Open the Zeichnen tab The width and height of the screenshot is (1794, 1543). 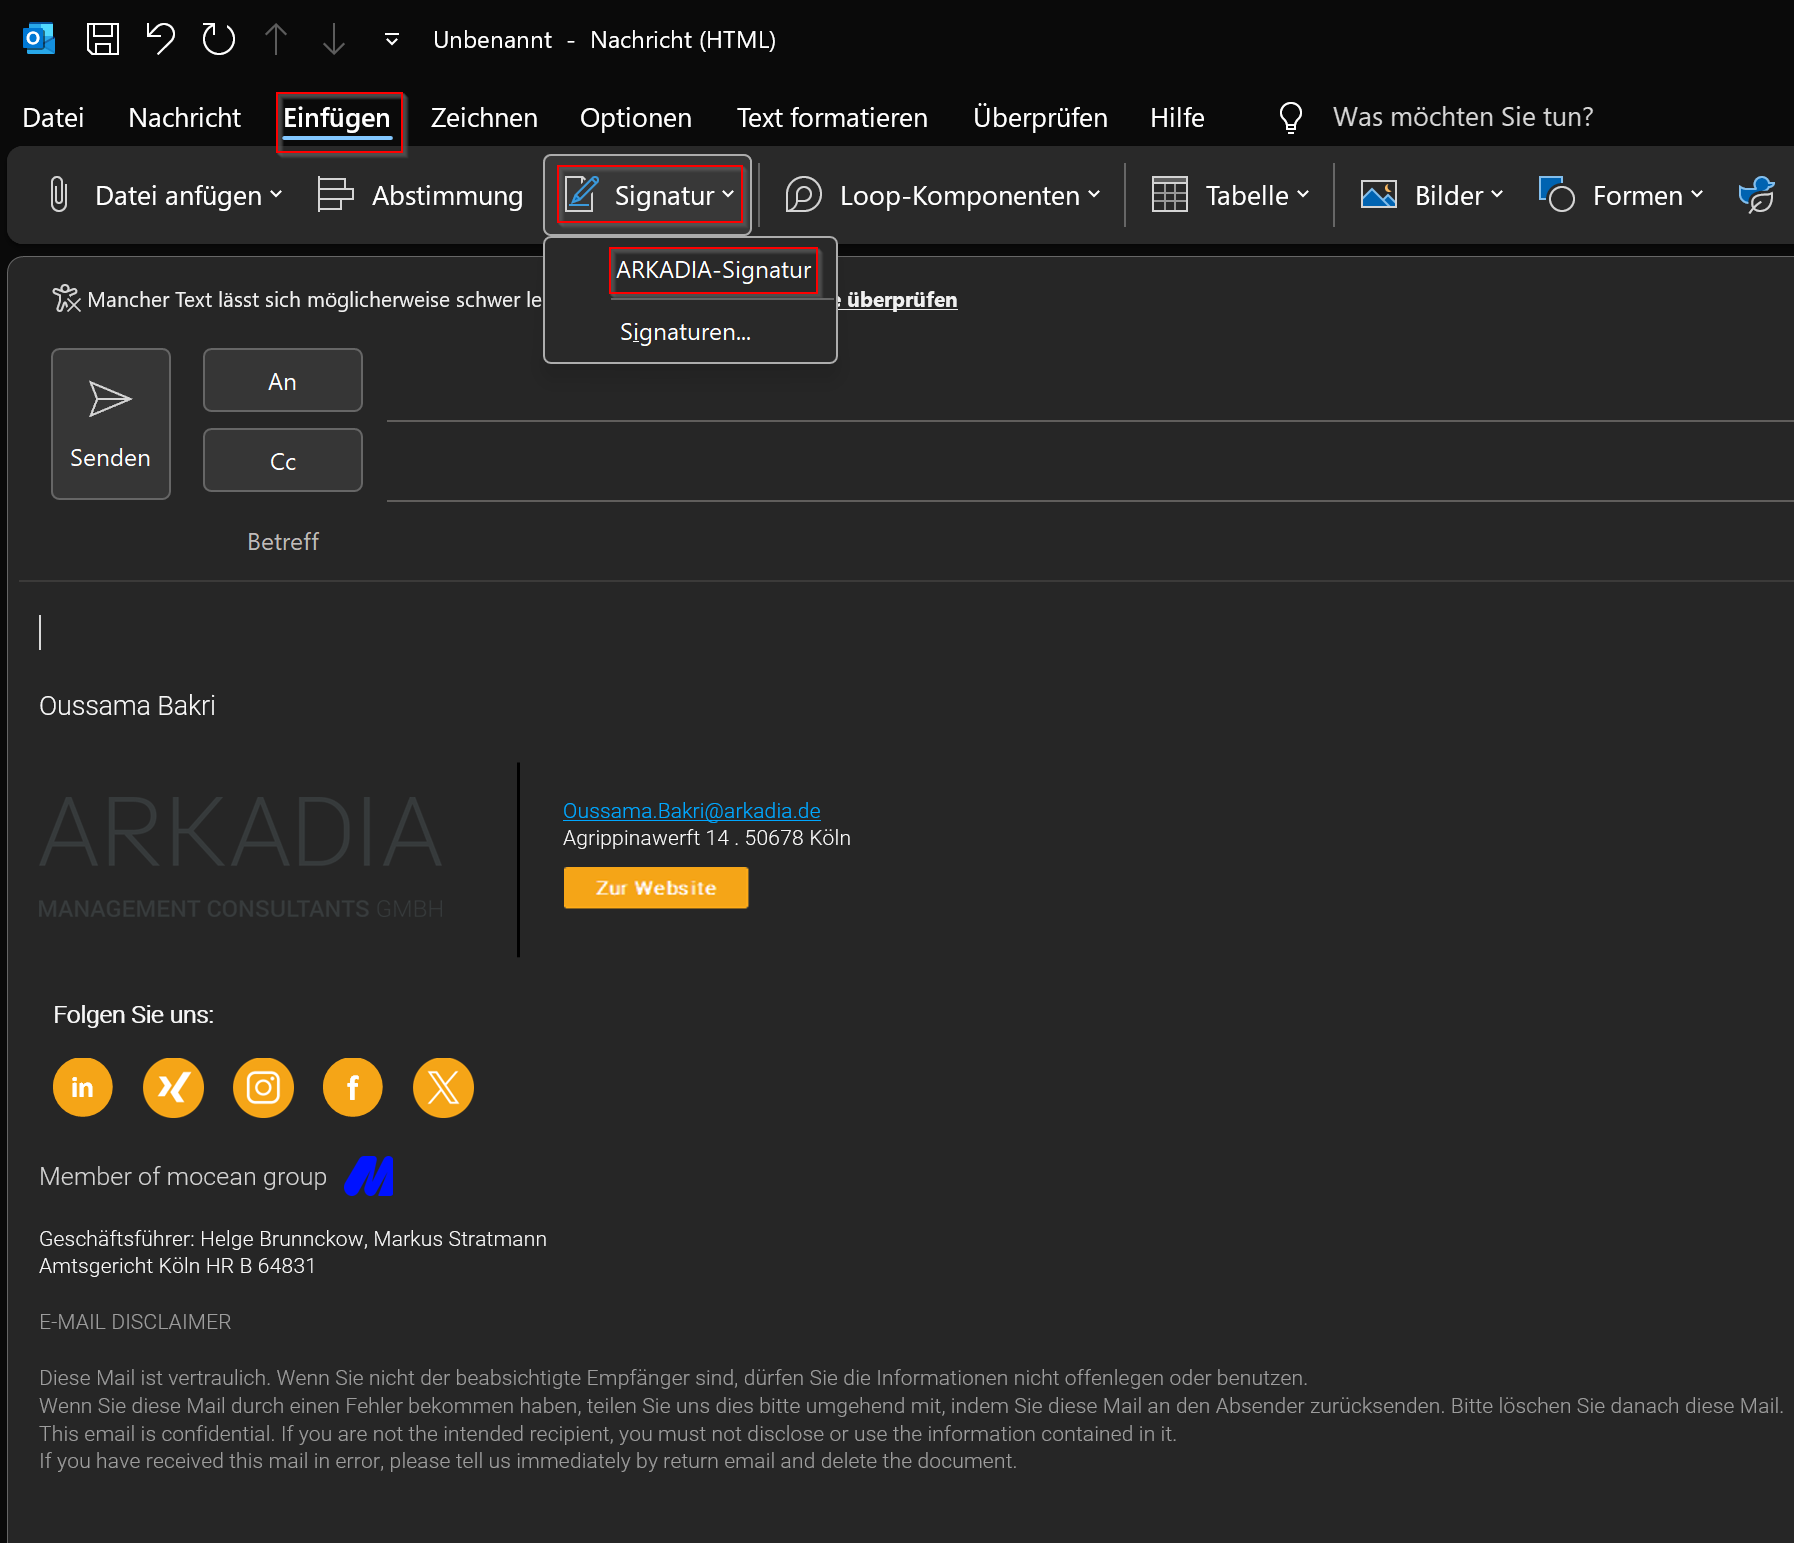pos(484,118)
